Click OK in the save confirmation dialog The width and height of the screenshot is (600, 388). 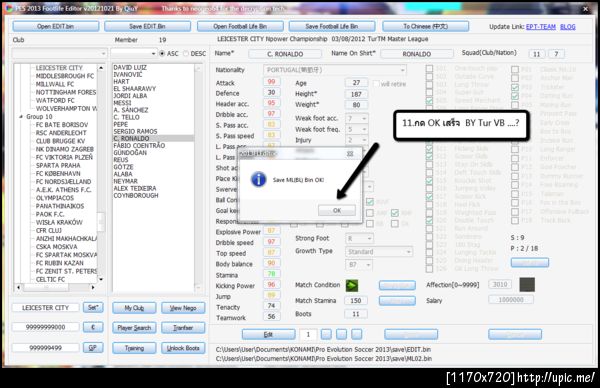coord(337,210)
